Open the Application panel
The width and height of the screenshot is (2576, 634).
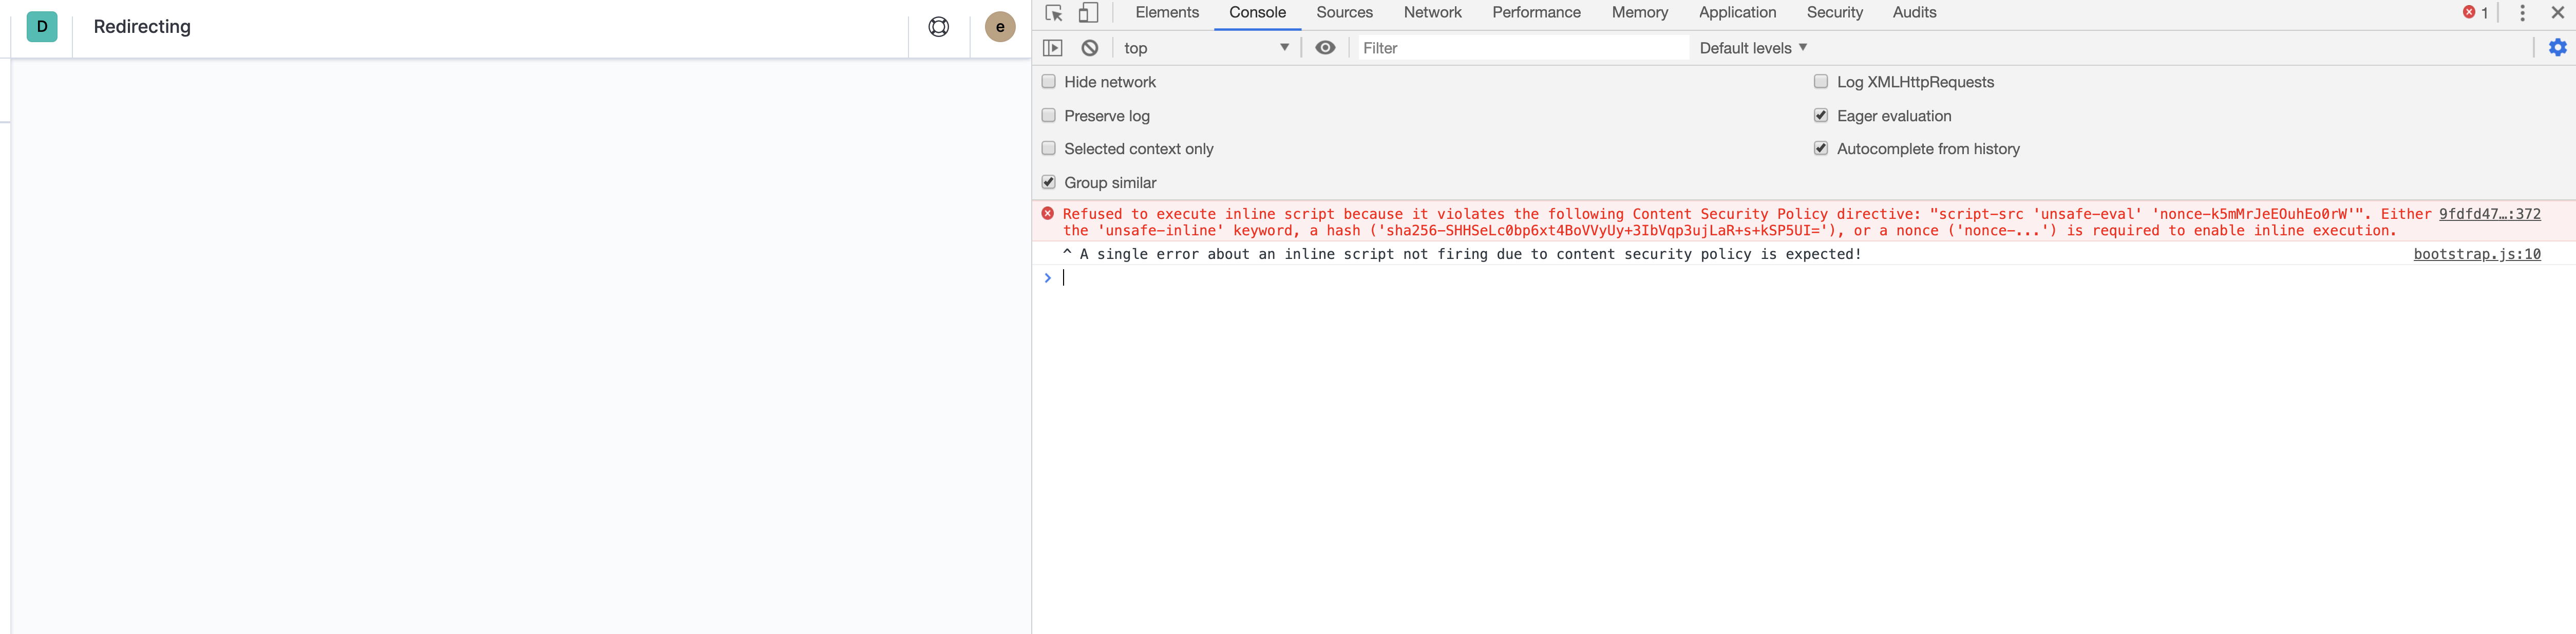(1737, 13)
